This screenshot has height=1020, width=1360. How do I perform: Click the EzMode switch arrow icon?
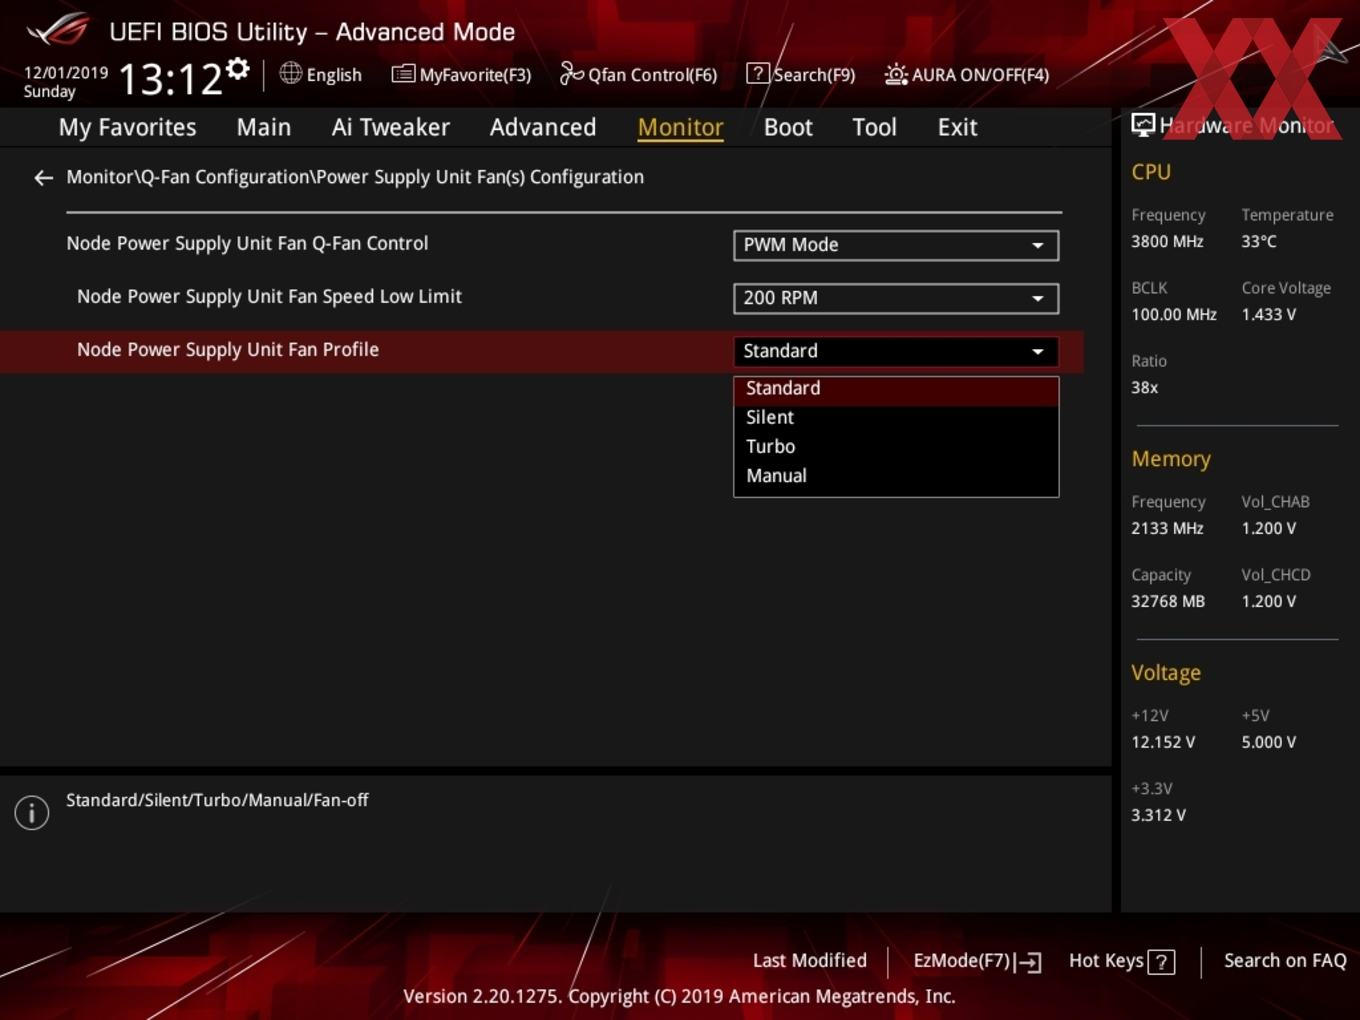click(x=1028, y=962)
